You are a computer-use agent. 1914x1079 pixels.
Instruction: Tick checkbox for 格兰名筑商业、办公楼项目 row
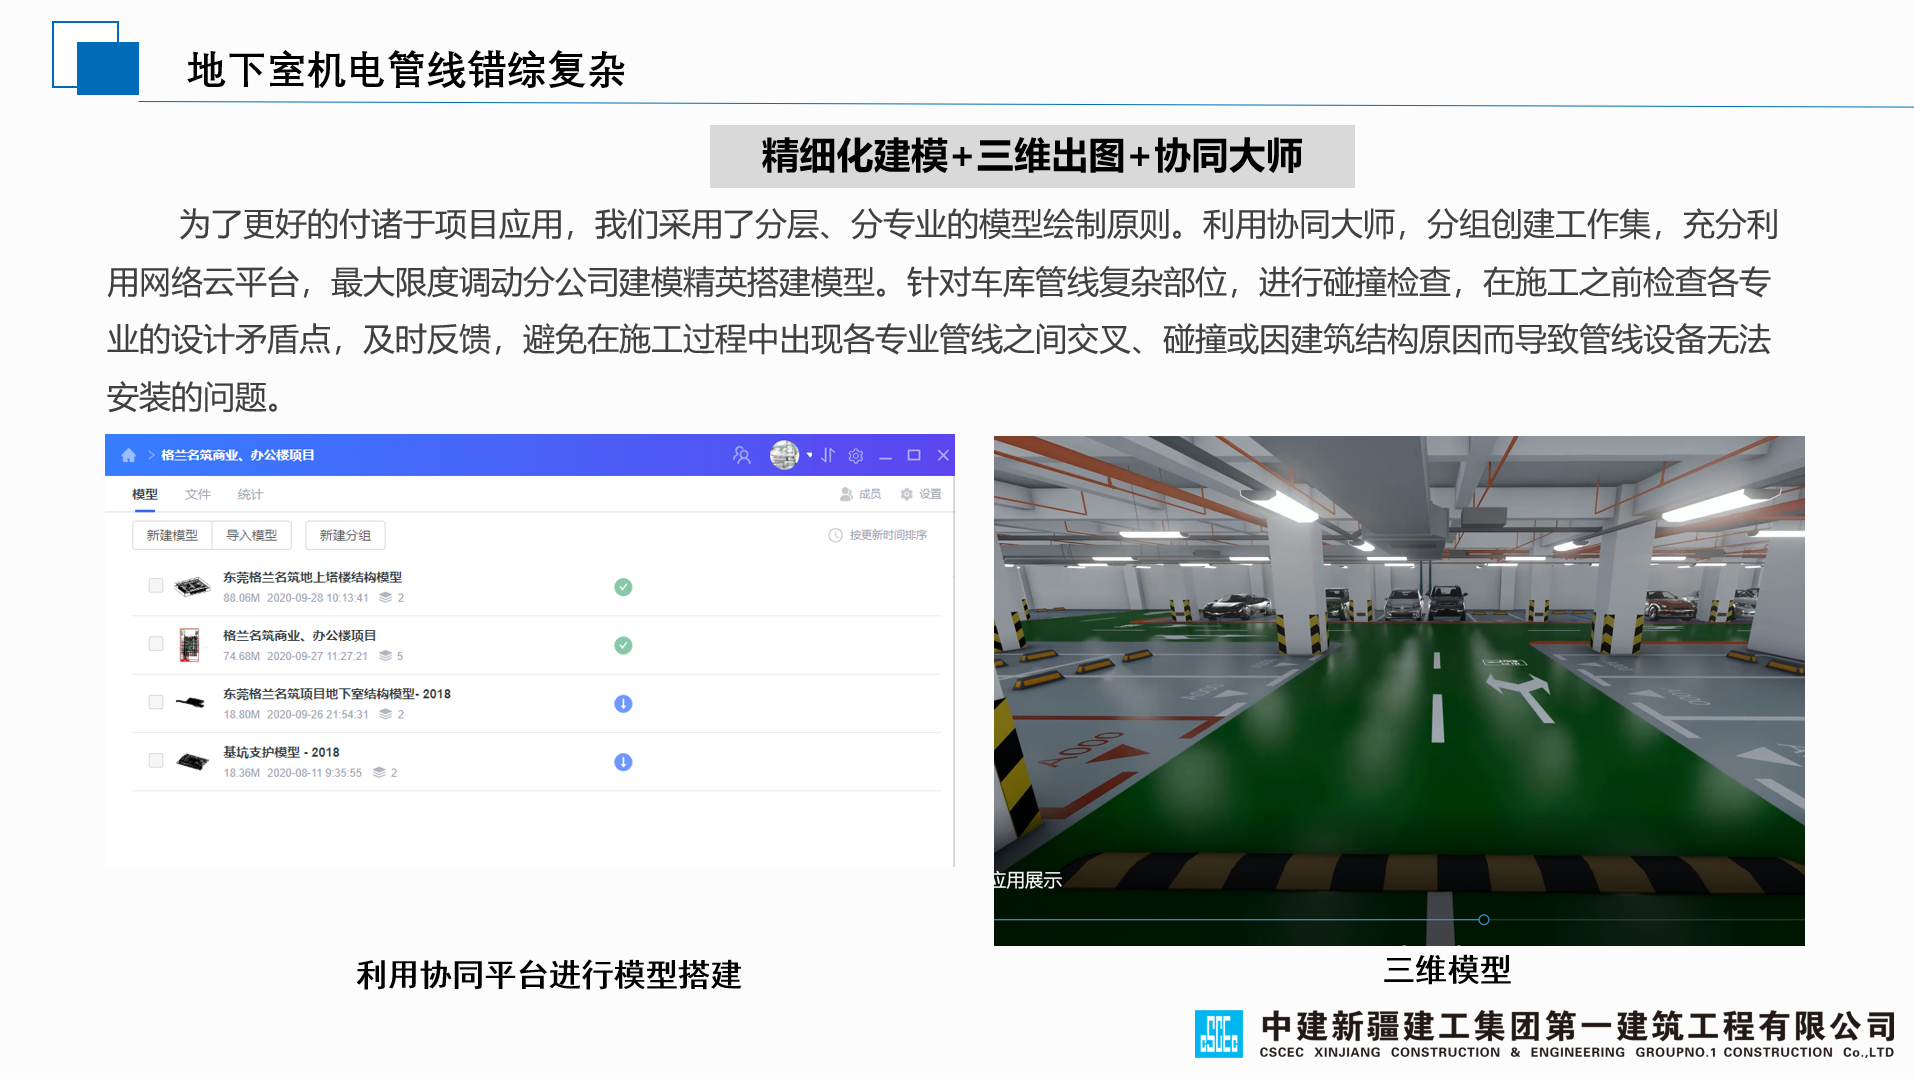(156, 643)
